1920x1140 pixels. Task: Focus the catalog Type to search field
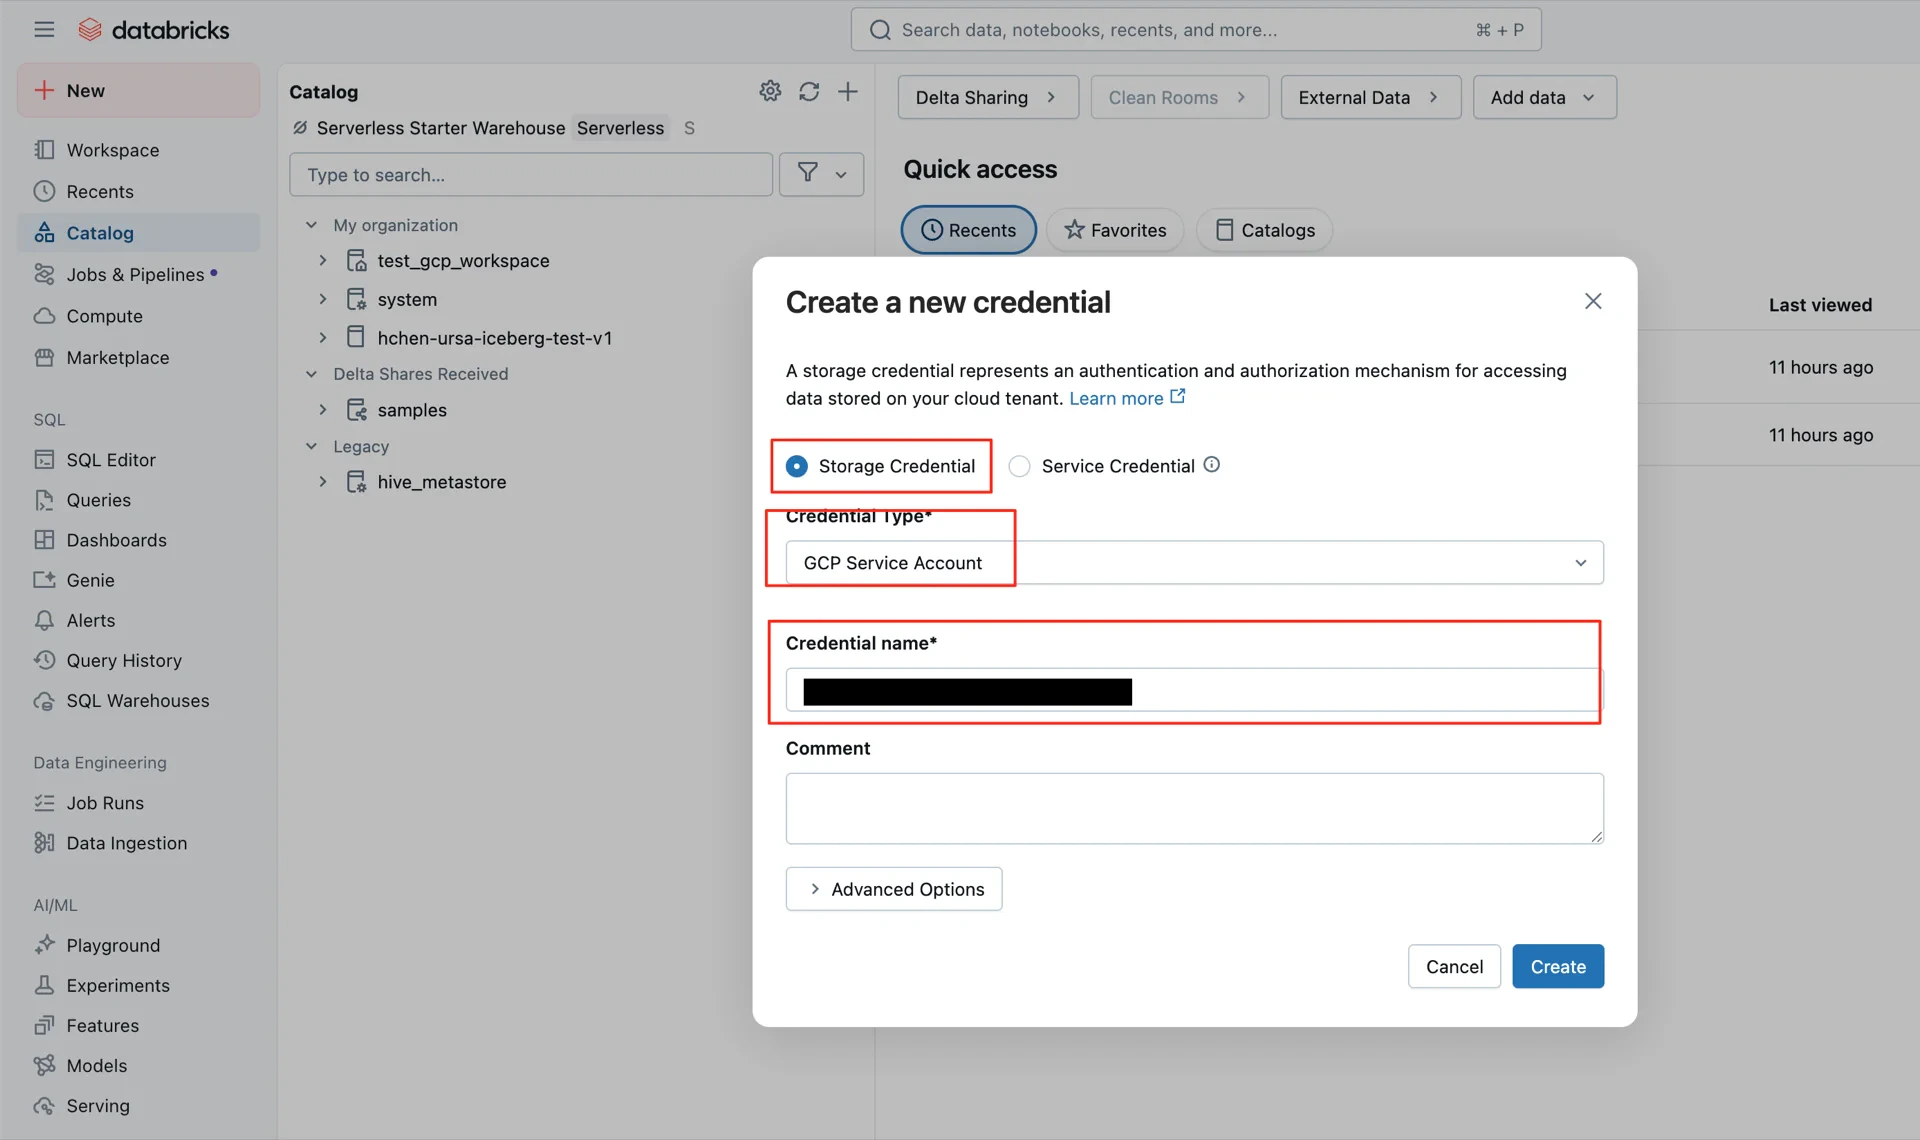pos(531,174)
